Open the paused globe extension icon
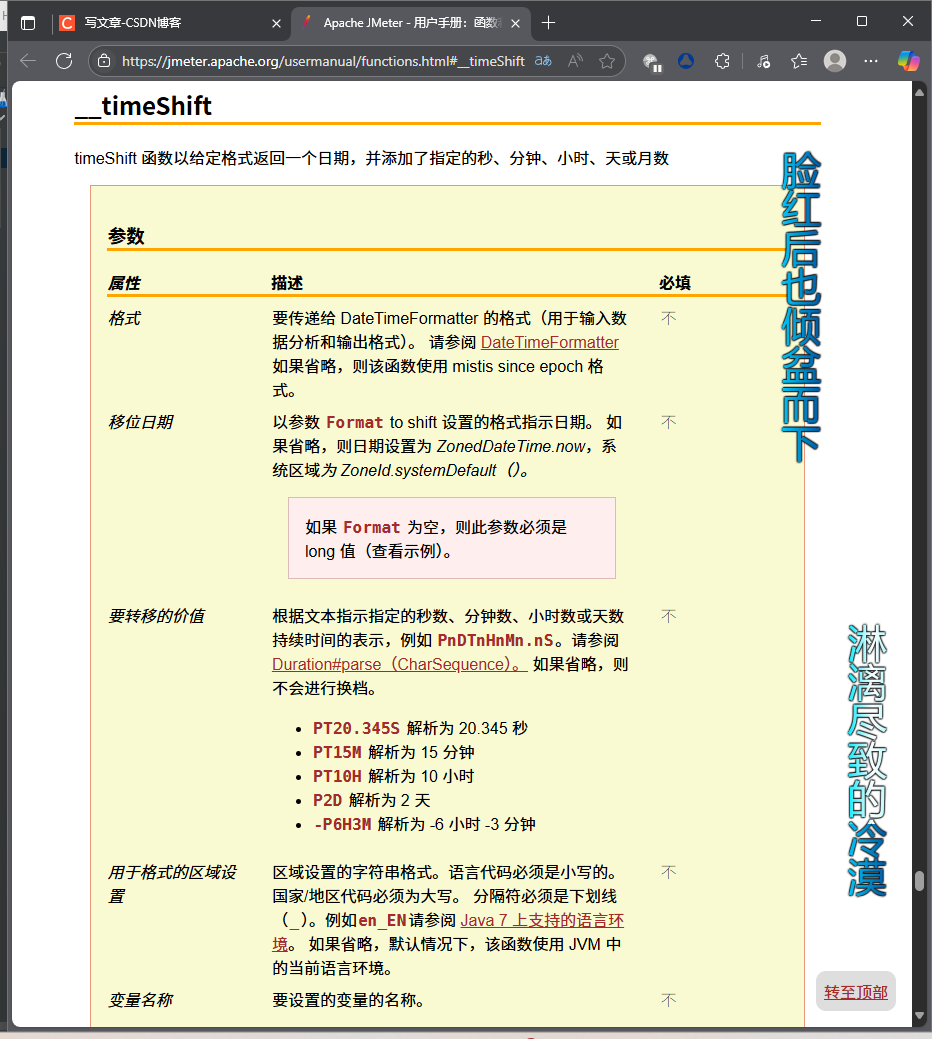The image size is (932, 1039). click(652, 62)
